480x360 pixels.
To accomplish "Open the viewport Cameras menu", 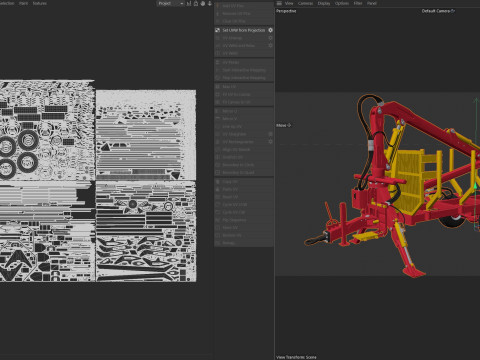I will click(x=305, y=3).
